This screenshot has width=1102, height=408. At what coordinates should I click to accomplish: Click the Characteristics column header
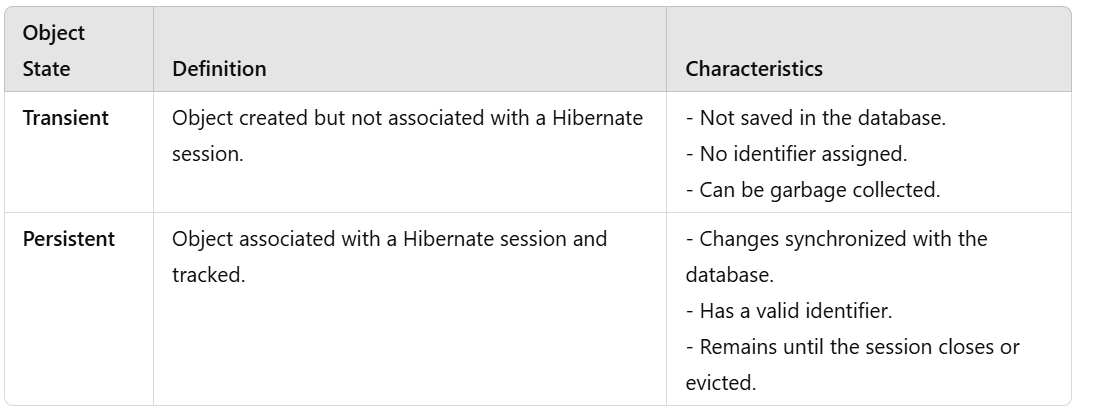tap(754, 69)
